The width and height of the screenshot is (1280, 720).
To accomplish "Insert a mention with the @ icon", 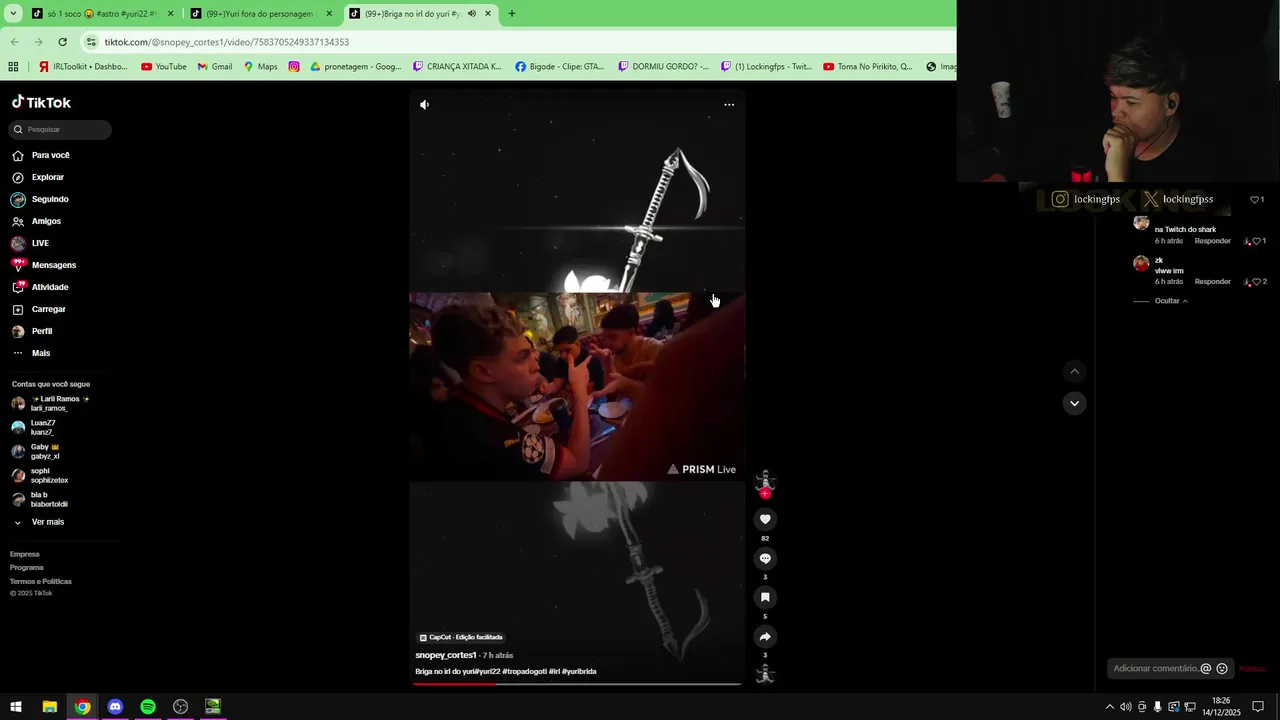I will [1206, 668].
